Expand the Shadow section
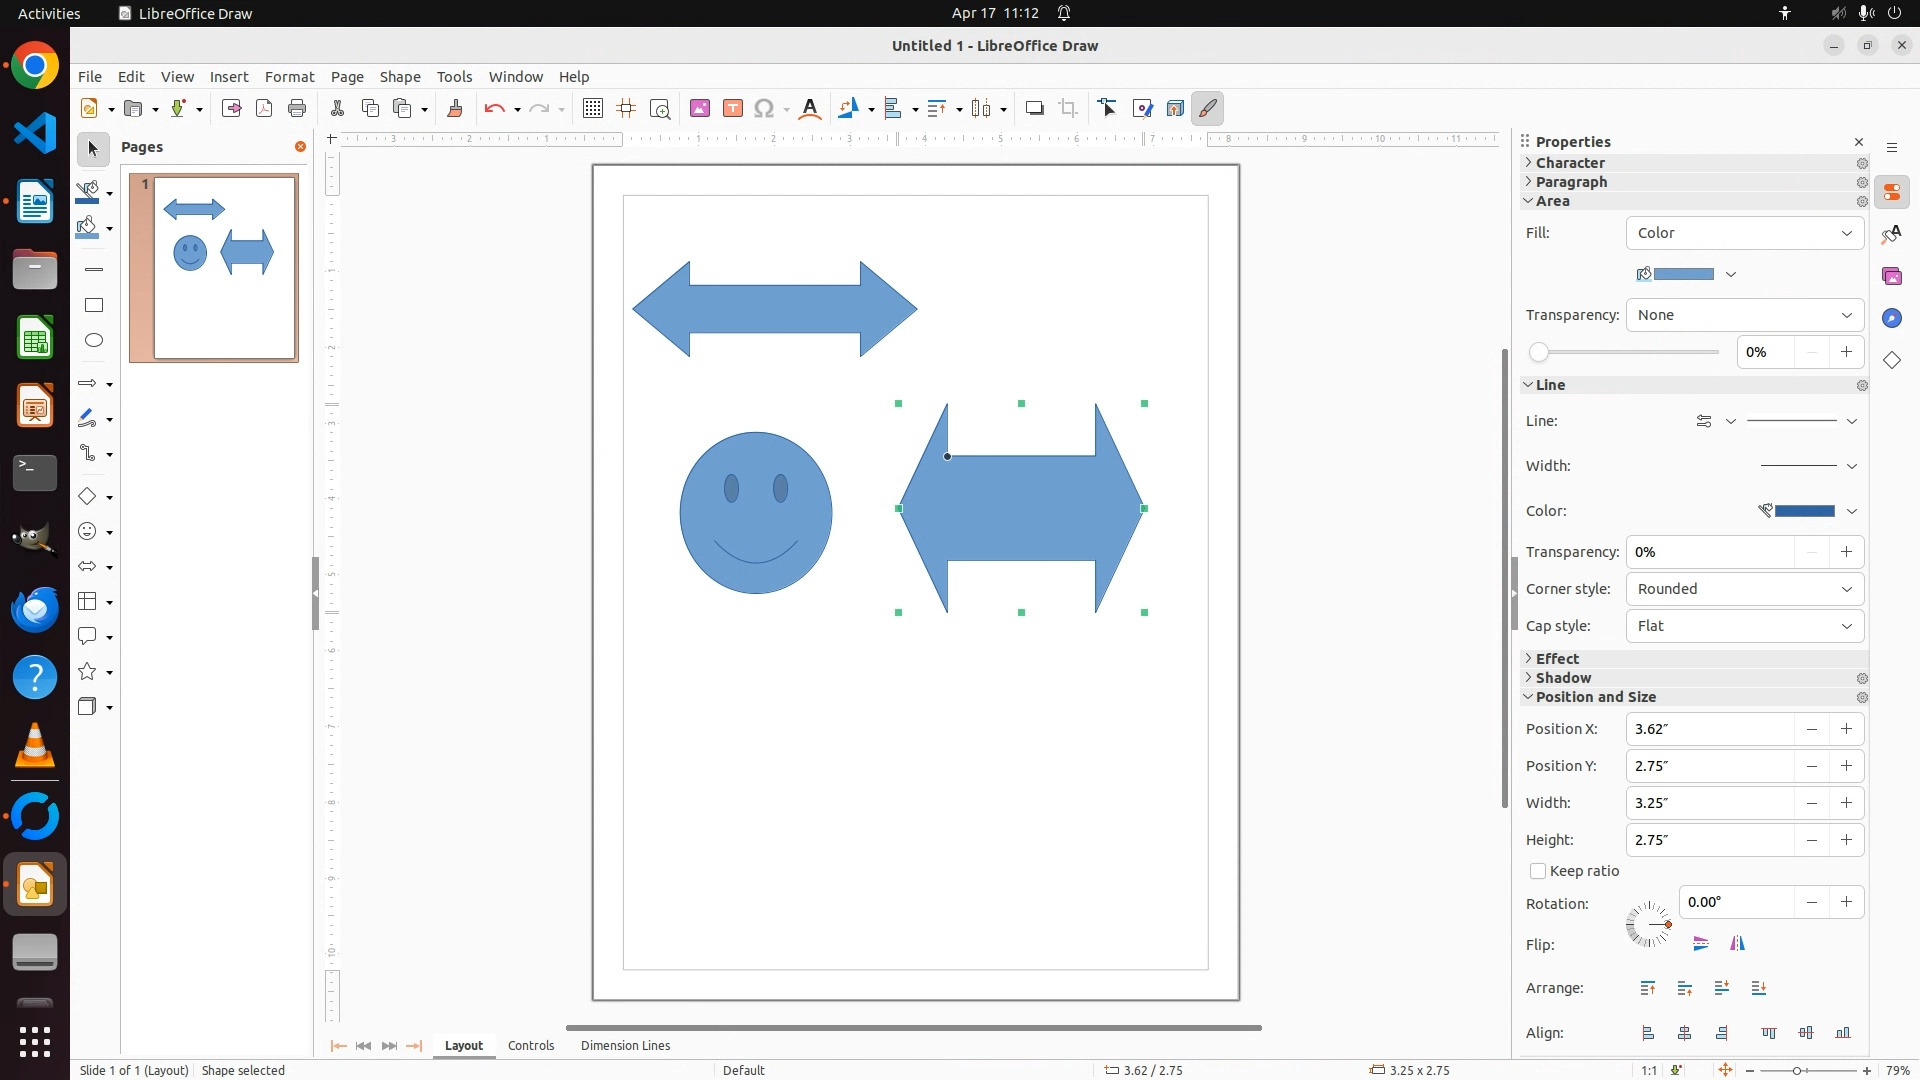This screenshot has height=1080, width=1920. pos(1563,678)
